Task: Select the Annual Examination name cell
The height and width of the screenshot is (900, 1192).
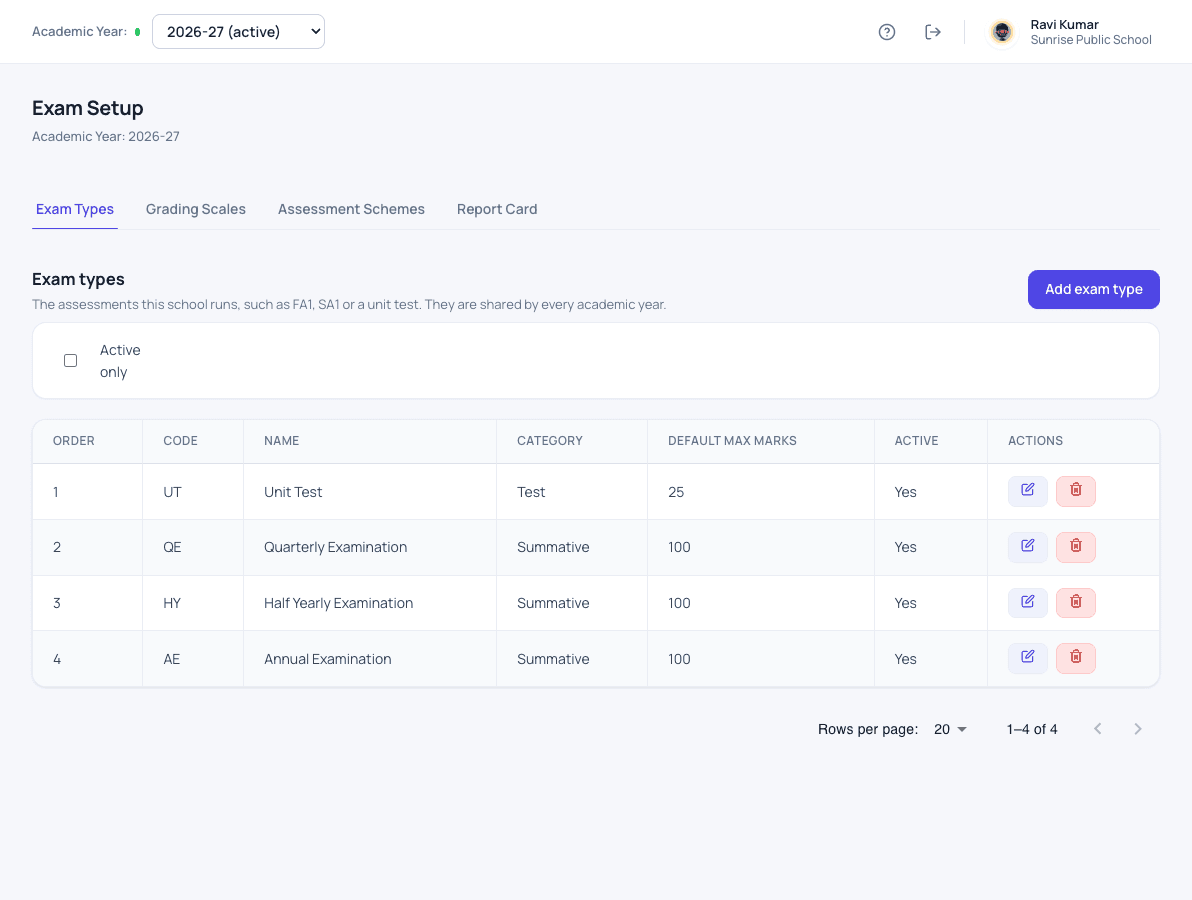Action: pyautogui.click(x=369, y=659)
